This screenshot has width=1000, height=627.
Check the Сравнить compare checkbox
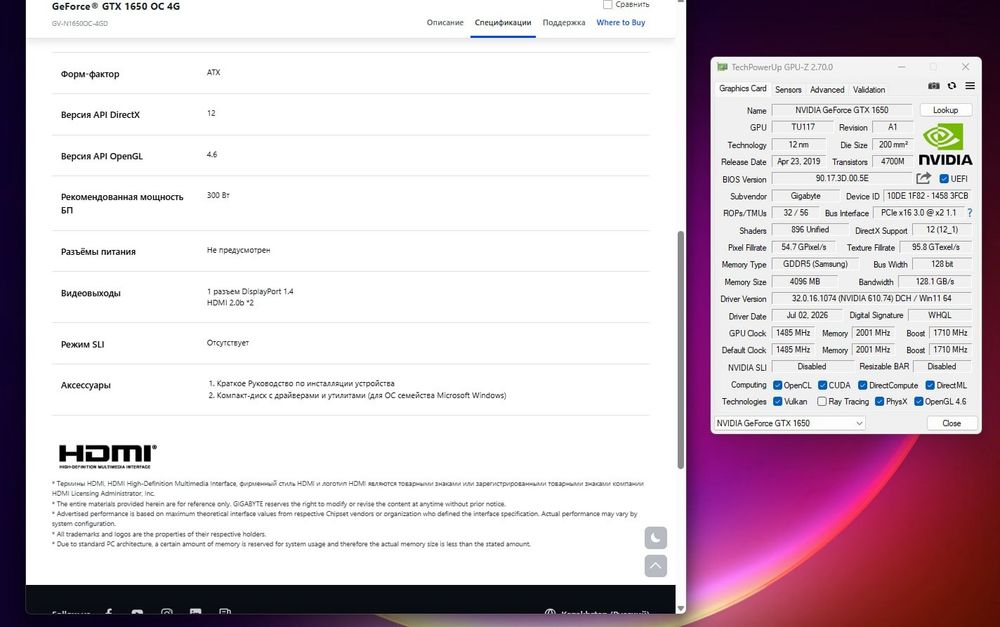coord(607,4)
